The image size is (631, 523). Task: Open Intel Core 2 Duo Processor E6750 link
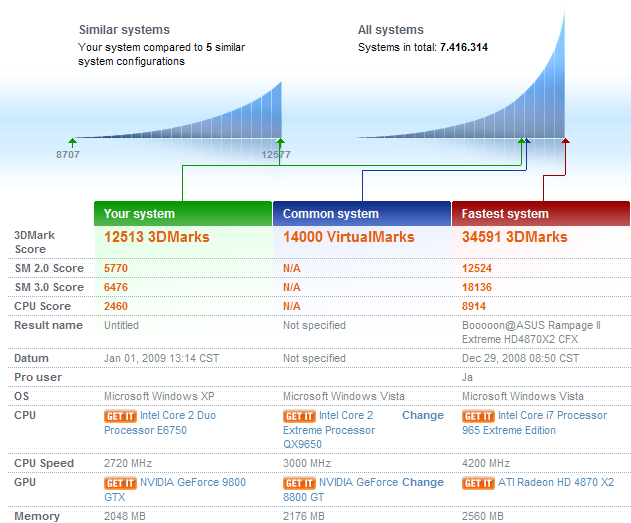[x=160, y=423]
